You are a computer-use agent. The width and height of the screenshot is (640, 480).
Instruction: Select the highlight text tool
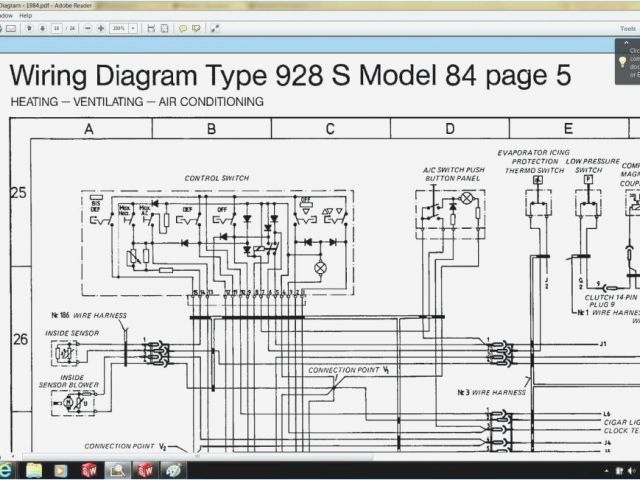pos(196,29)
